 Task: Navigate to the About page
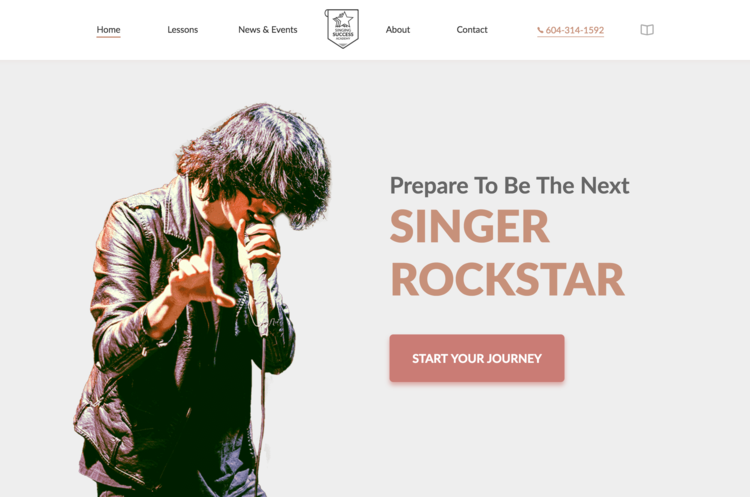pyautogui.click(x=397, y=30)
